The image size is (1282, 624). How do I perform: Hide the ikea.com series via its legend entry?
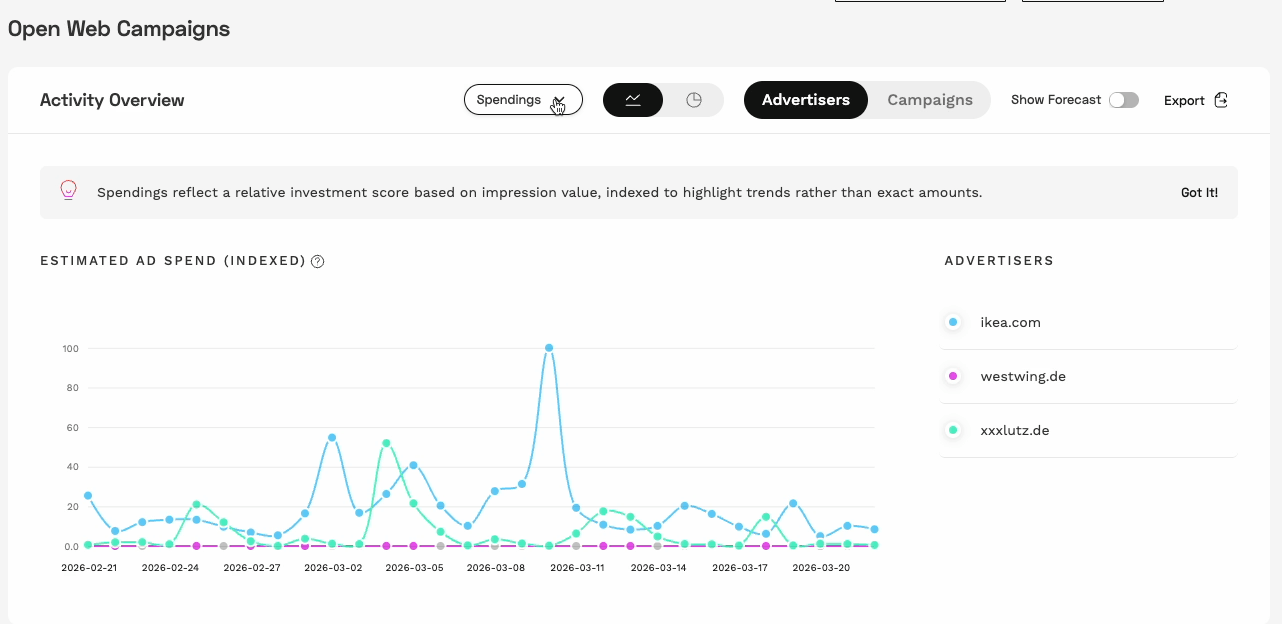1010,322
